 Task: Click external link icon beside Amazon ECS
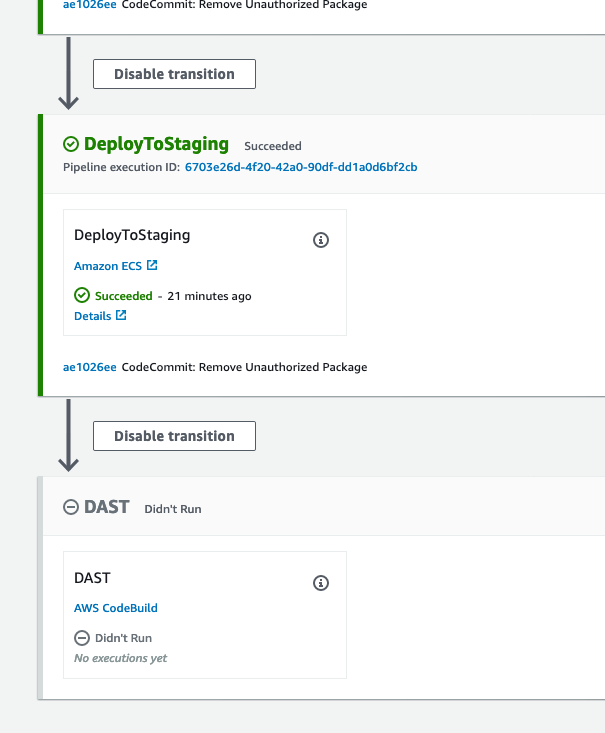(x=152, y=265)
